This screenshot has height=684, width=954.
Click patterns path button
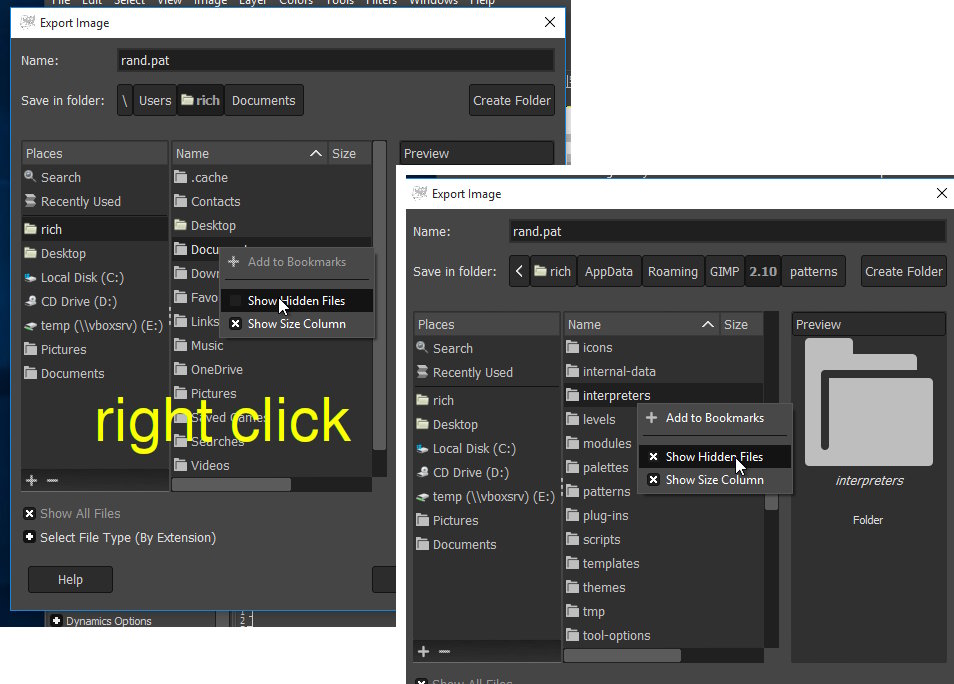[x=813, y=271]
